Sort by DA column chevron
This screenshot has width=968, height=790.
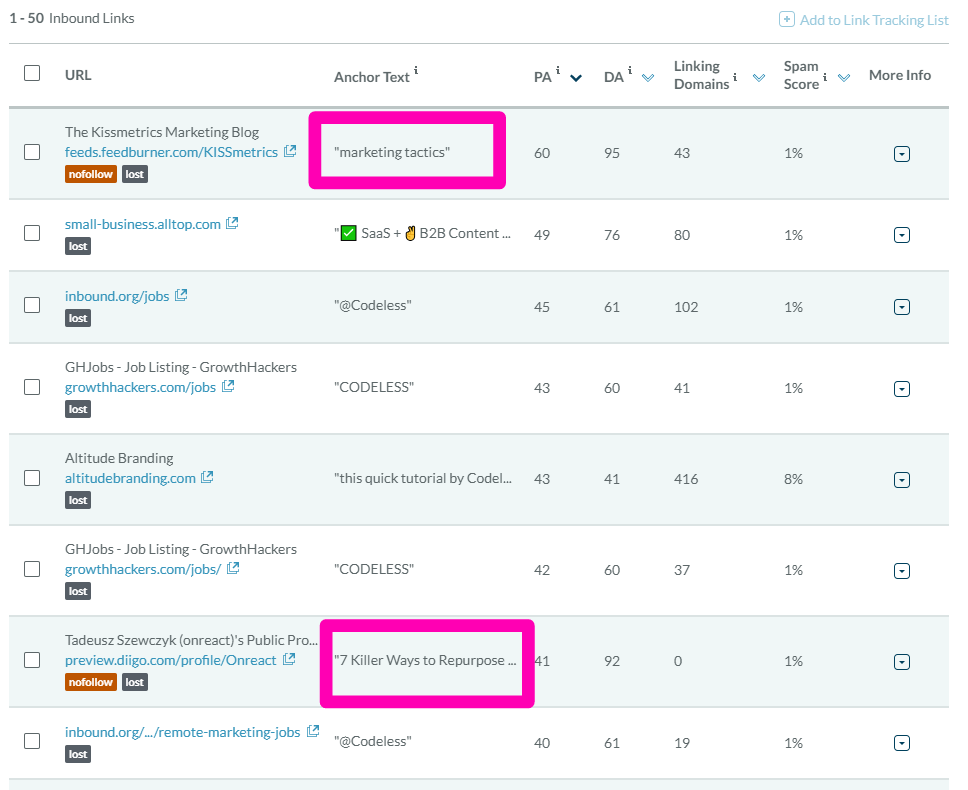[648, 78]
